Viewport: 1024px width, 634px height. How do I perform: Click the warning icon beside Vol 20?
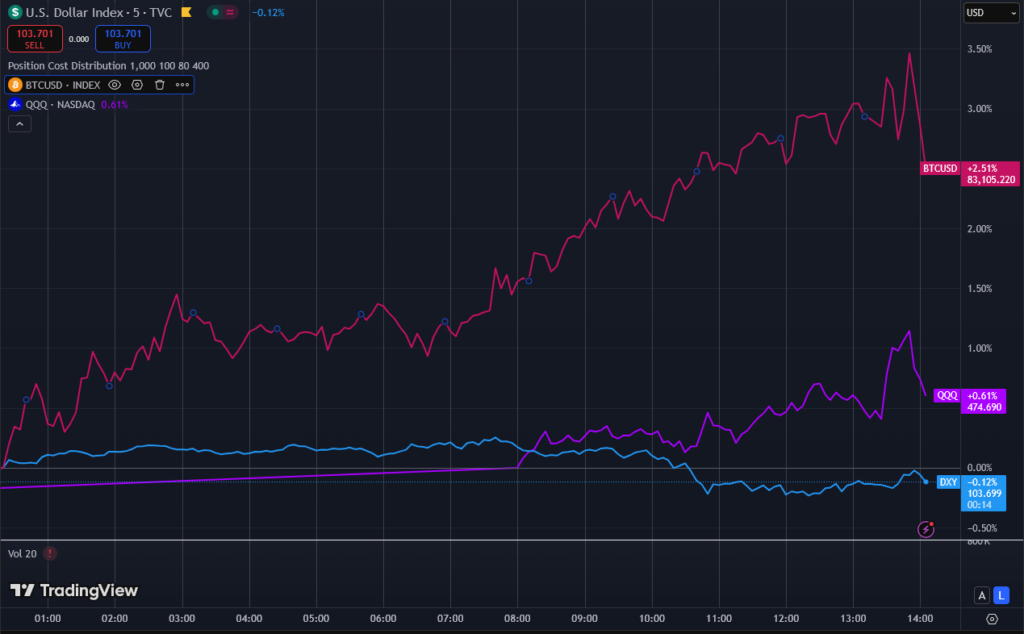tap(48, 553)
